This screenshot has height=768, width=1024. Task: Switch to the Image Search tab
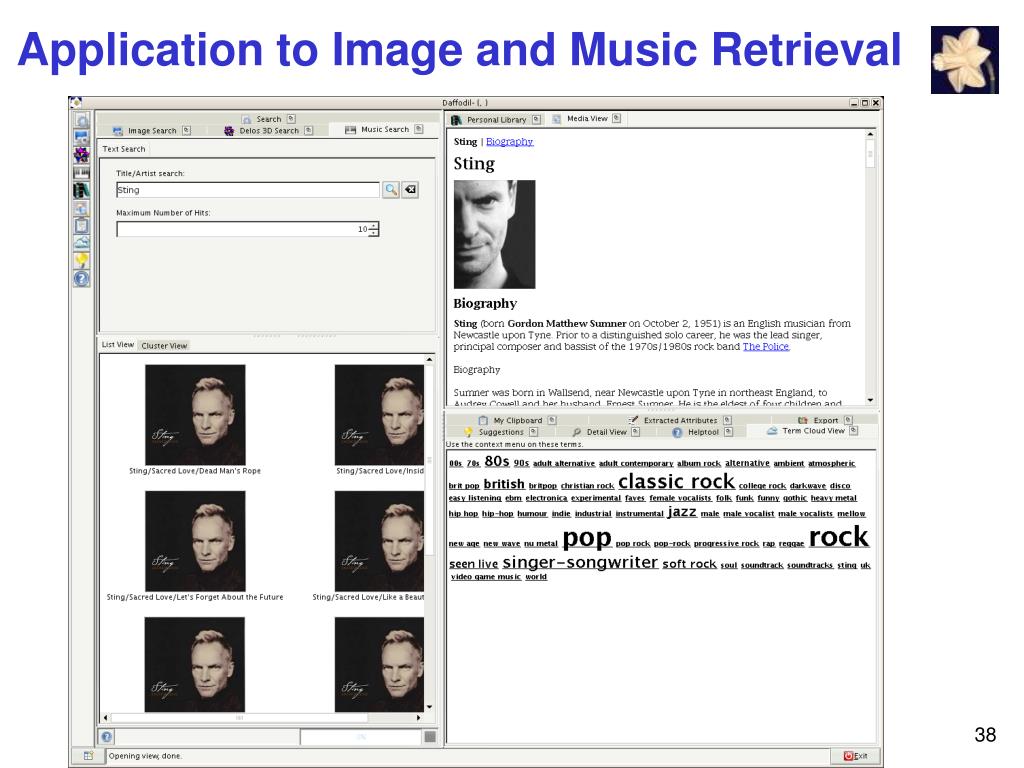tap(152, 131)
